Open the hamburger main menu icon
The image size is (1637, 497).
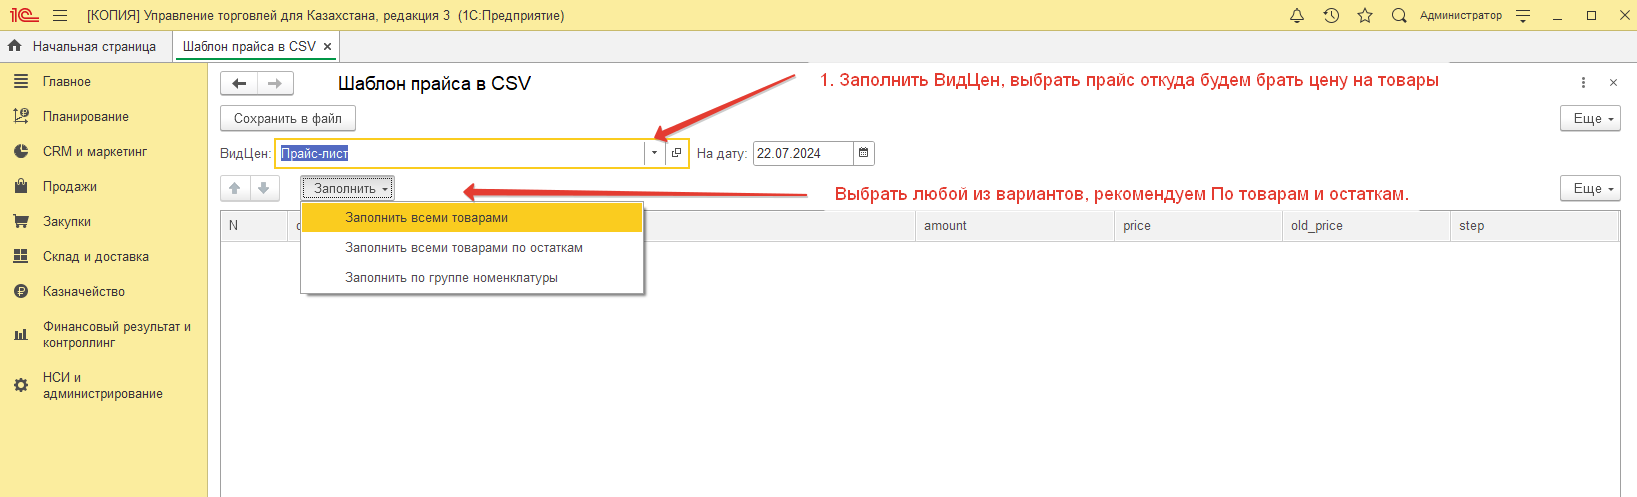[60, 15]
